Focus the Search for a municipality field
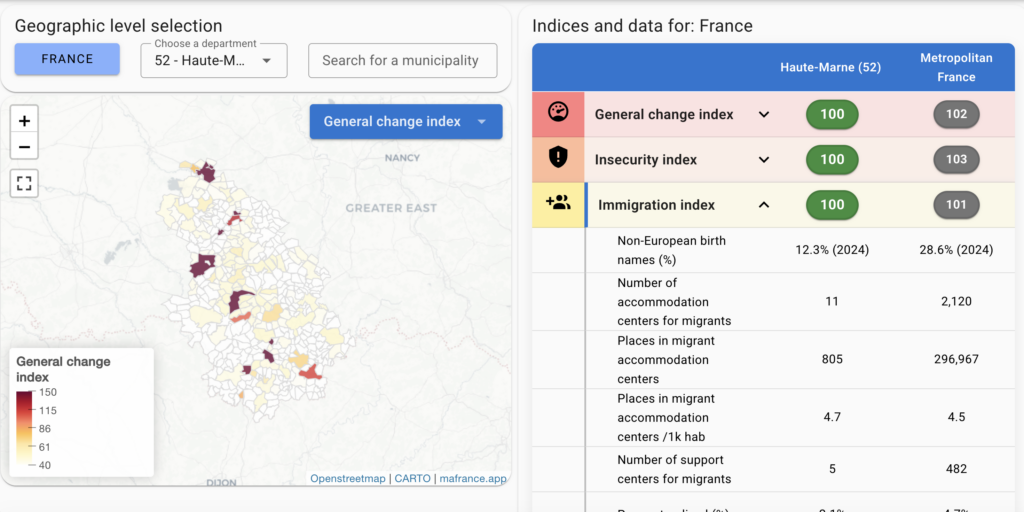This screenshot has height=512, width=1024. [401, 60]
